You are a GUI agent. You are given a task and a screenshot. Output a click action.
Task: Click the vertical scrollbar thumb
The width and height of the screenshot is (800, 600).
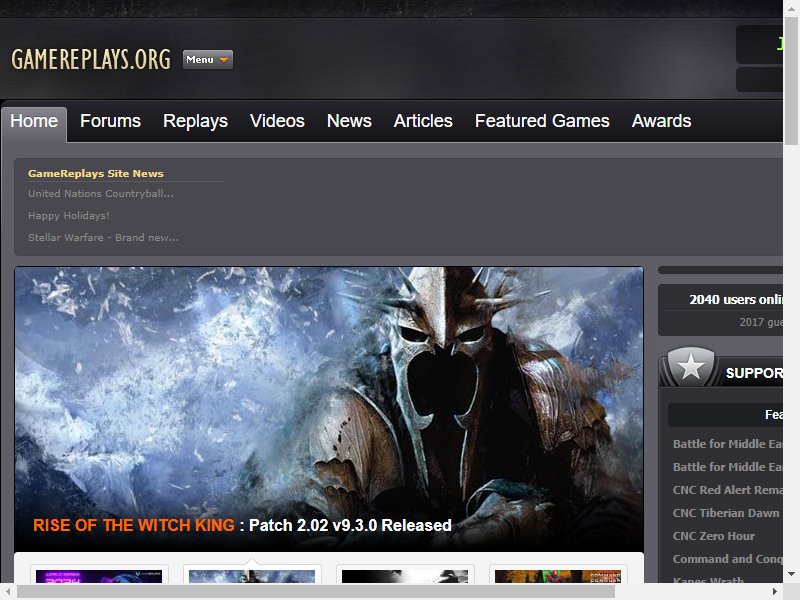(791, 81)
